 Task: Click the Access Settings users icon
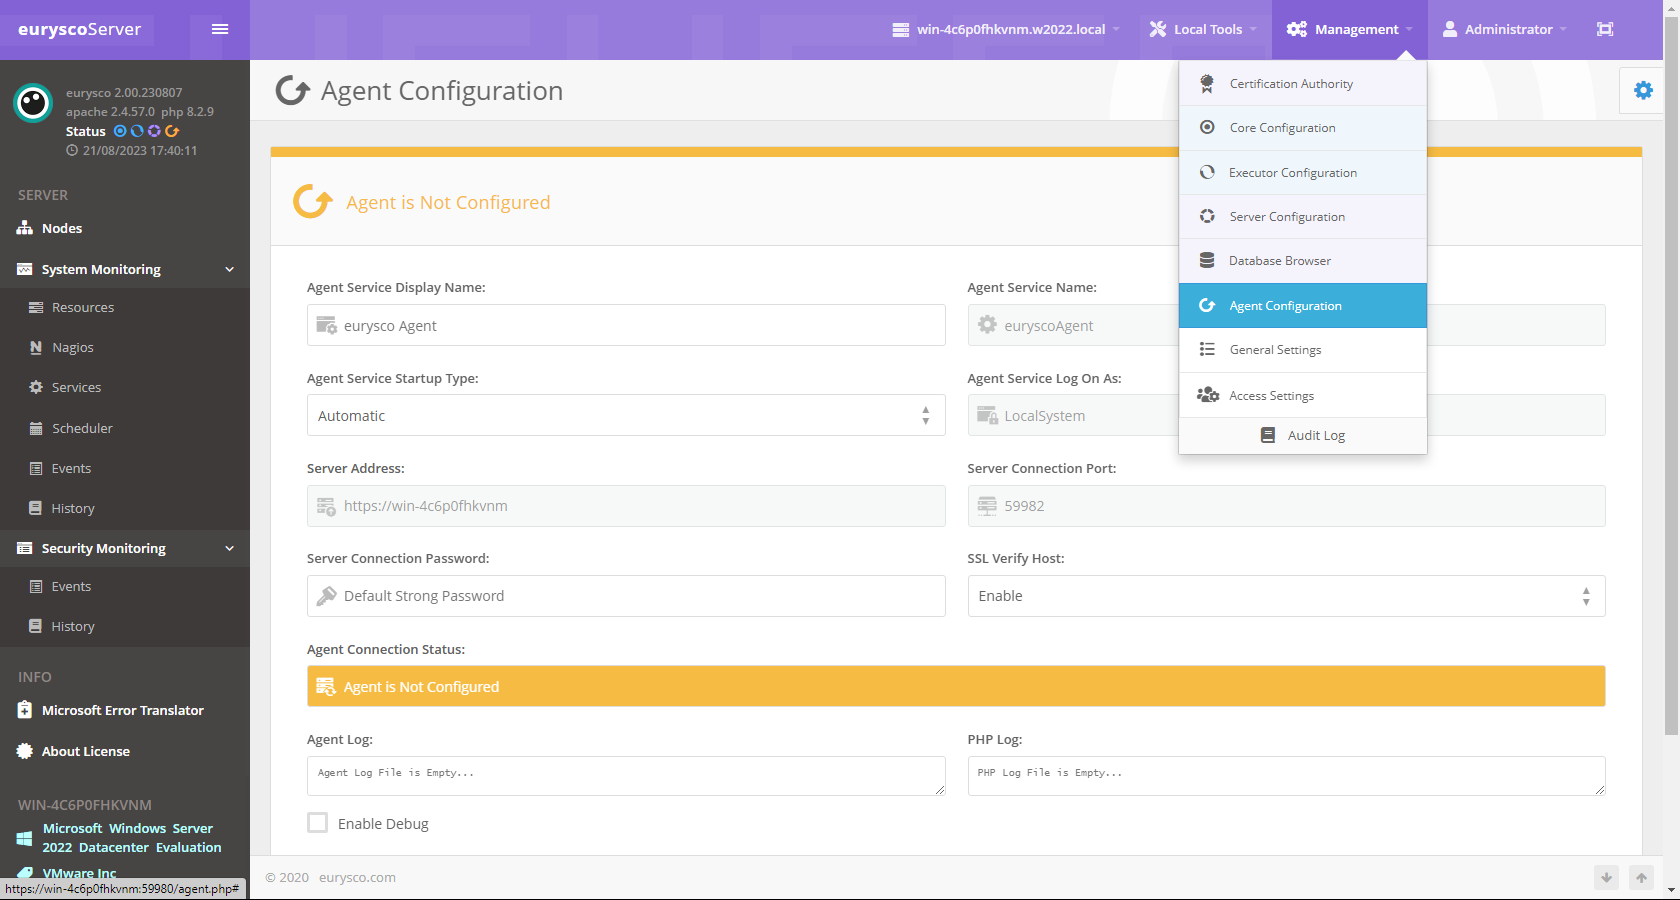coord(1208,395)
